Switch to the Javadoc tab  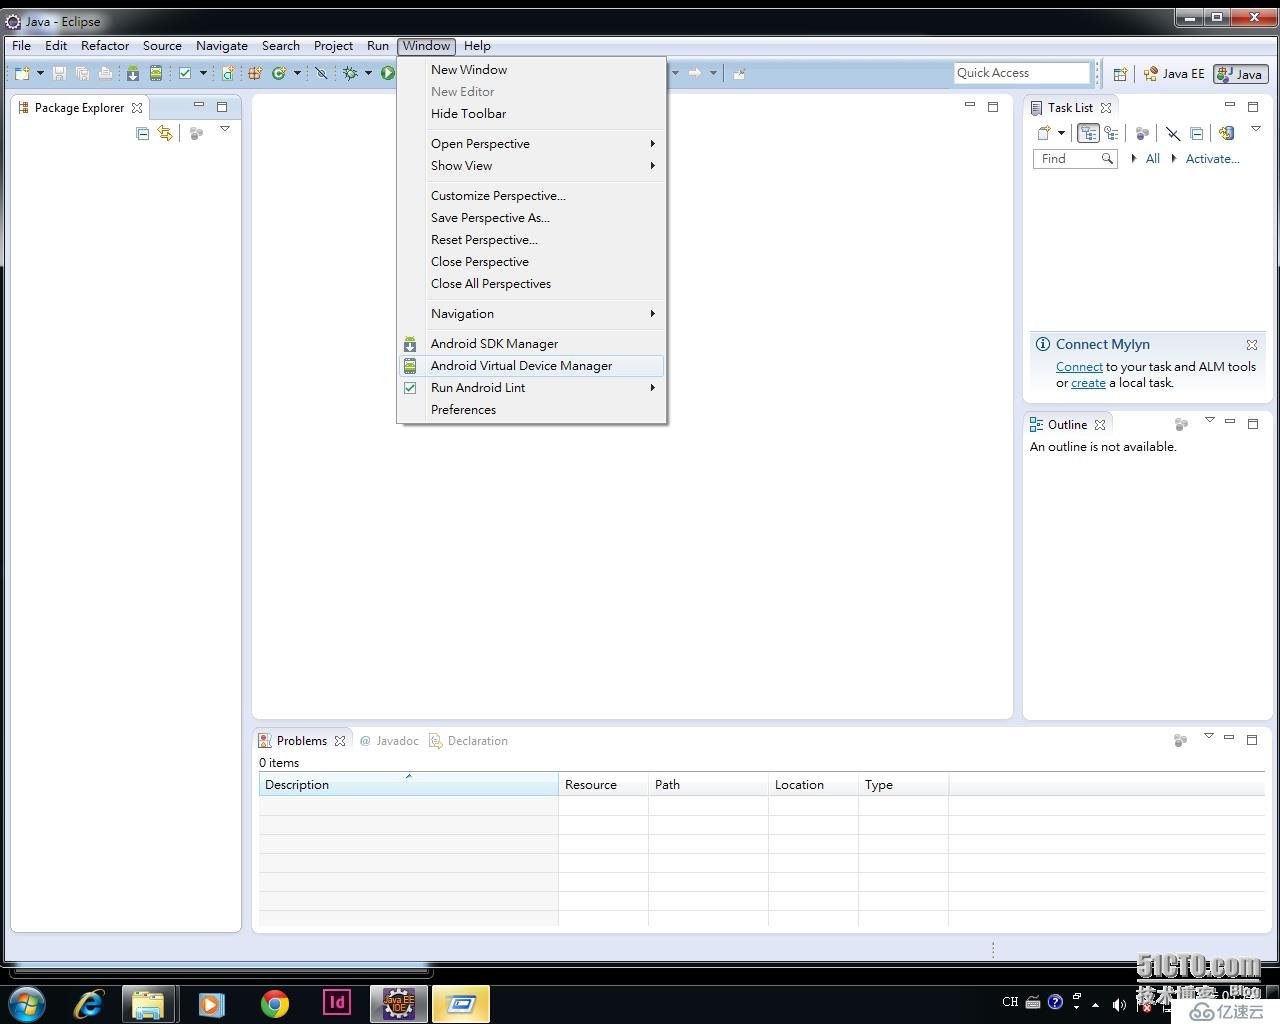389,741
